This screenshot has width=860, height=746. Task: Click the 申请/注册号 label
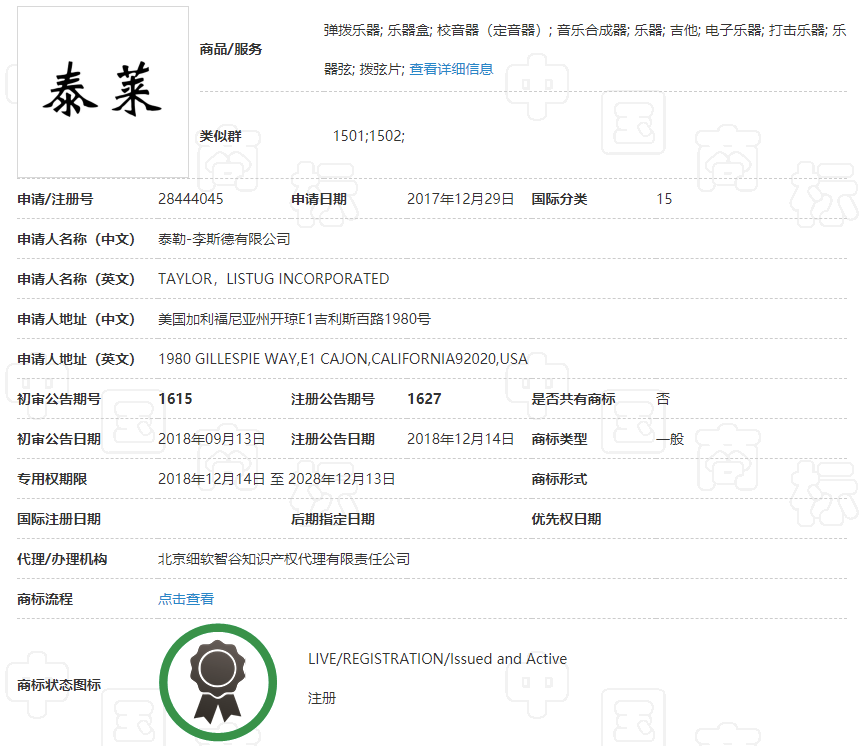(x=55, y=199)
